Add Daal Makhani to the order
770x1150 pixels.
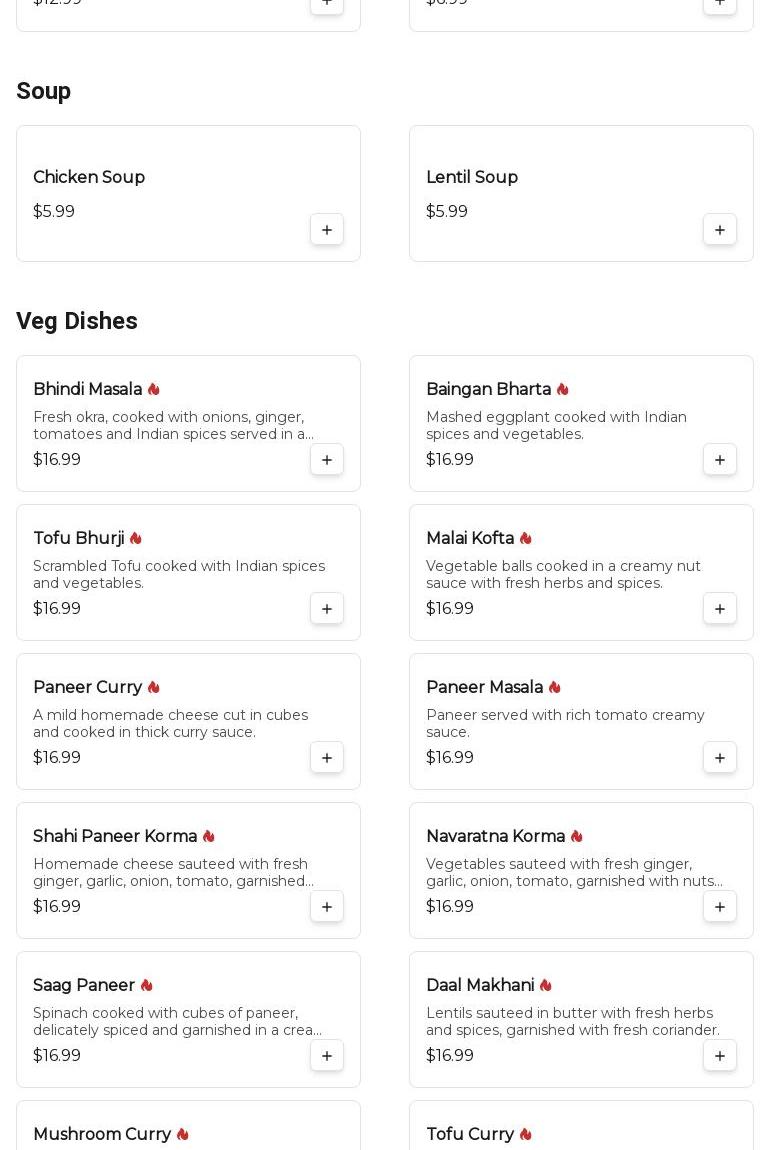coord(720,1056)
